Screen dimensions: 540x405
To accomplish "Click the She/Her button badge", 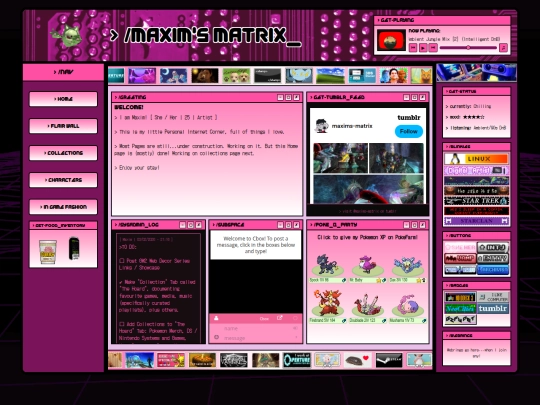I will coord(460,247).
